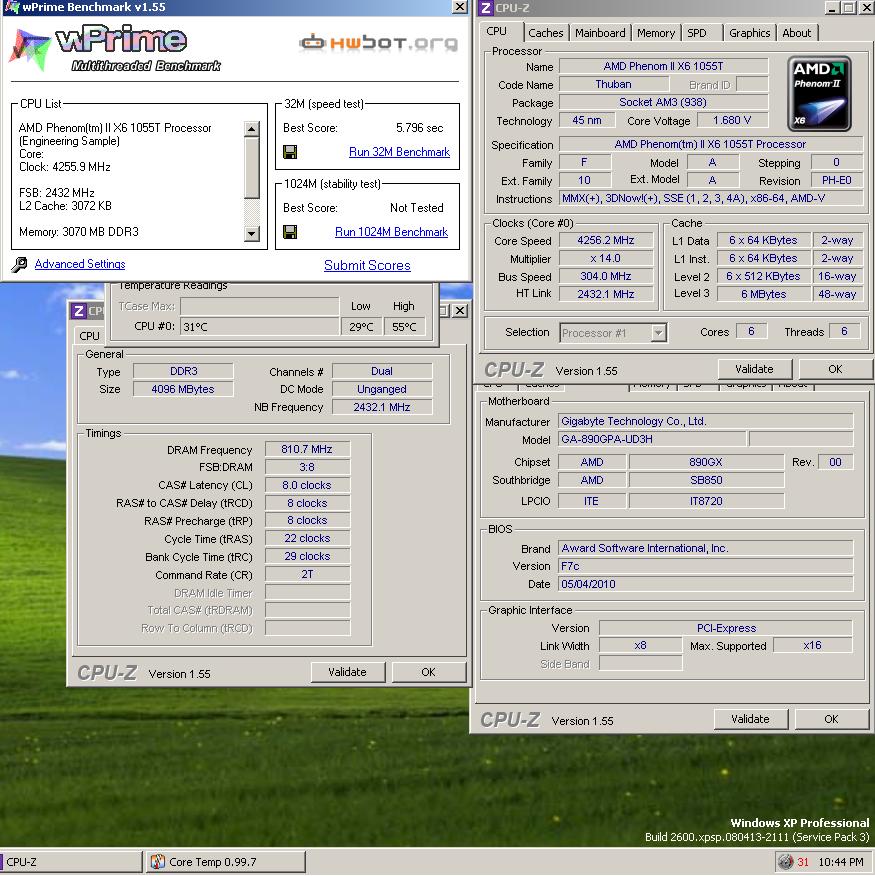The image size is (875, 876).
Task: Click the DRAM Frequency value field
Action: 307,450
